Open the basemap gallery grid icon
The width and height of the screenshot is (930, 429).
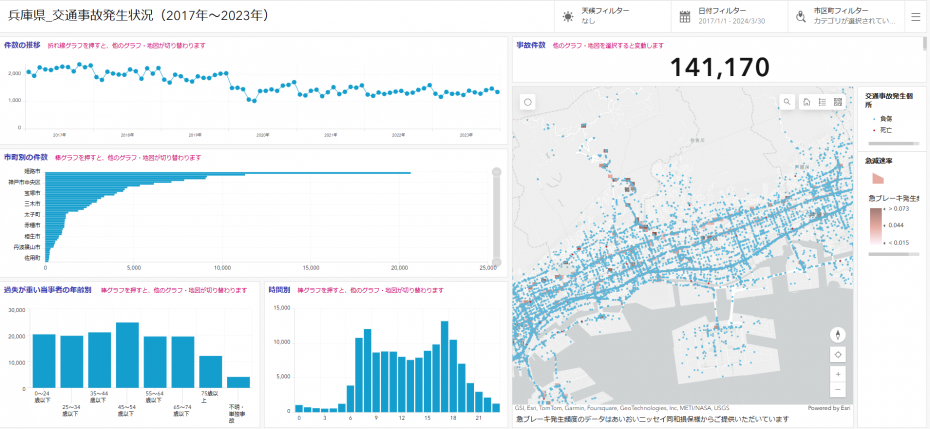(x=838, y=102)
